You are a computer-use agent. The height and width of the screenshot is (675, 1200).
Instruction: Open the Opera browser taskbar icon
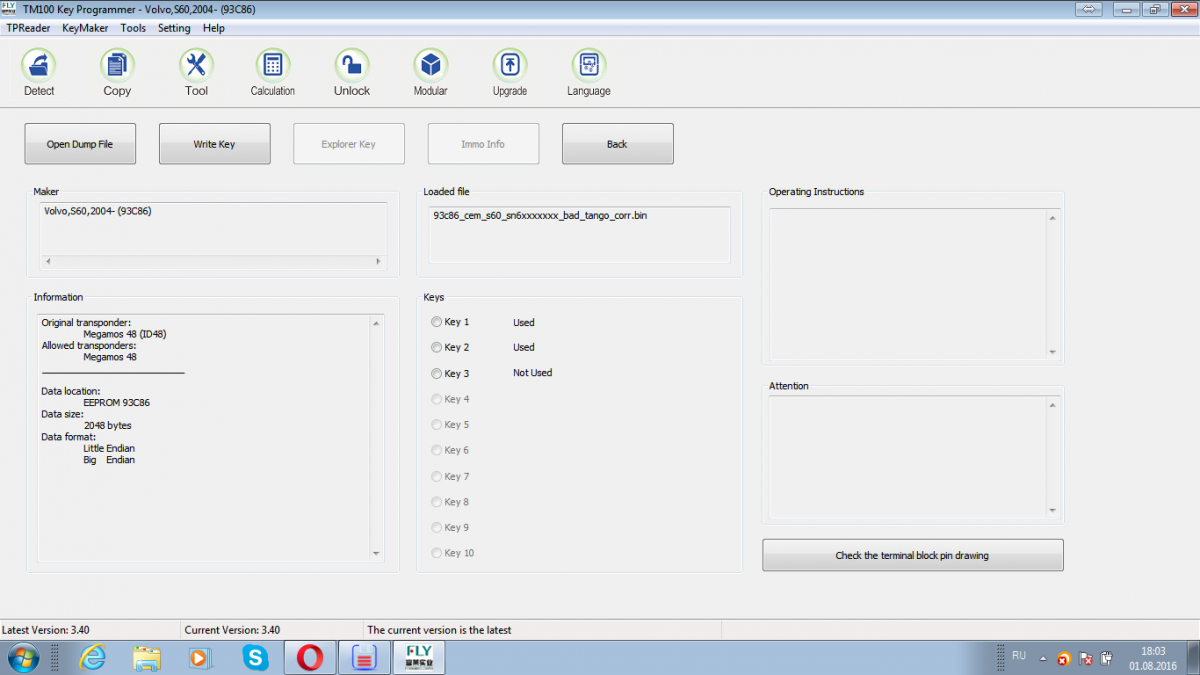point(310,658)
